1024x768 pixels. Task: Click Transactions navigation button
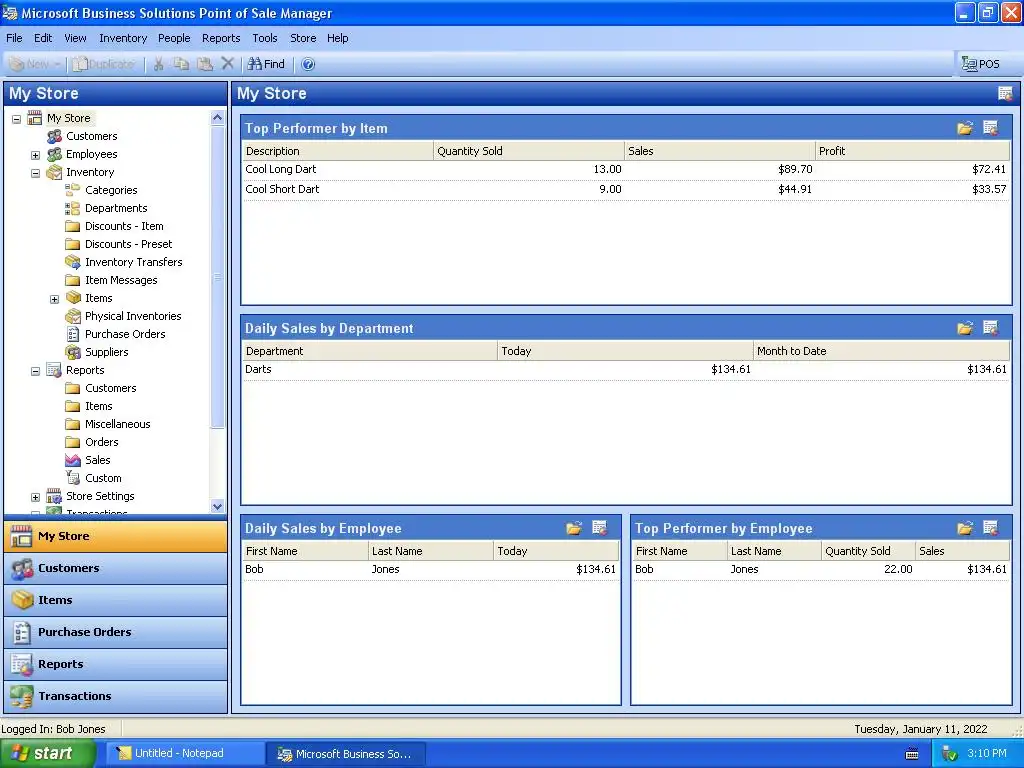pos(116,696)
